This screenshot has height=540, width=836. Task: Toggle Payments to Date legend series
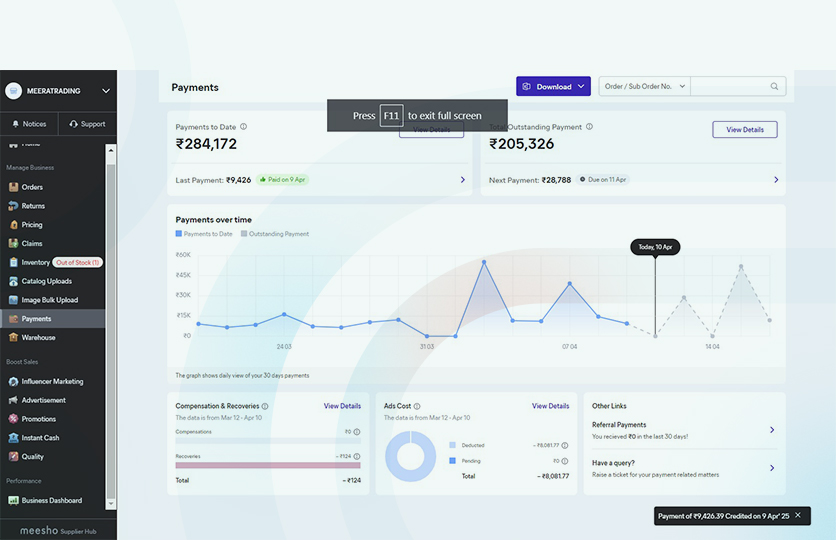[x=205, y=234]
